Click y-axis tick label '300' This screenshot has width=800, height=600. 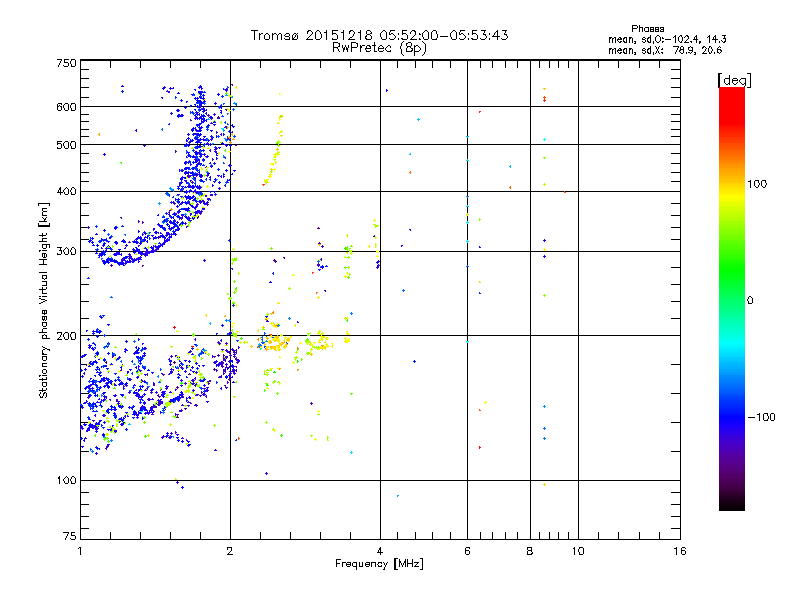[66, 251]
